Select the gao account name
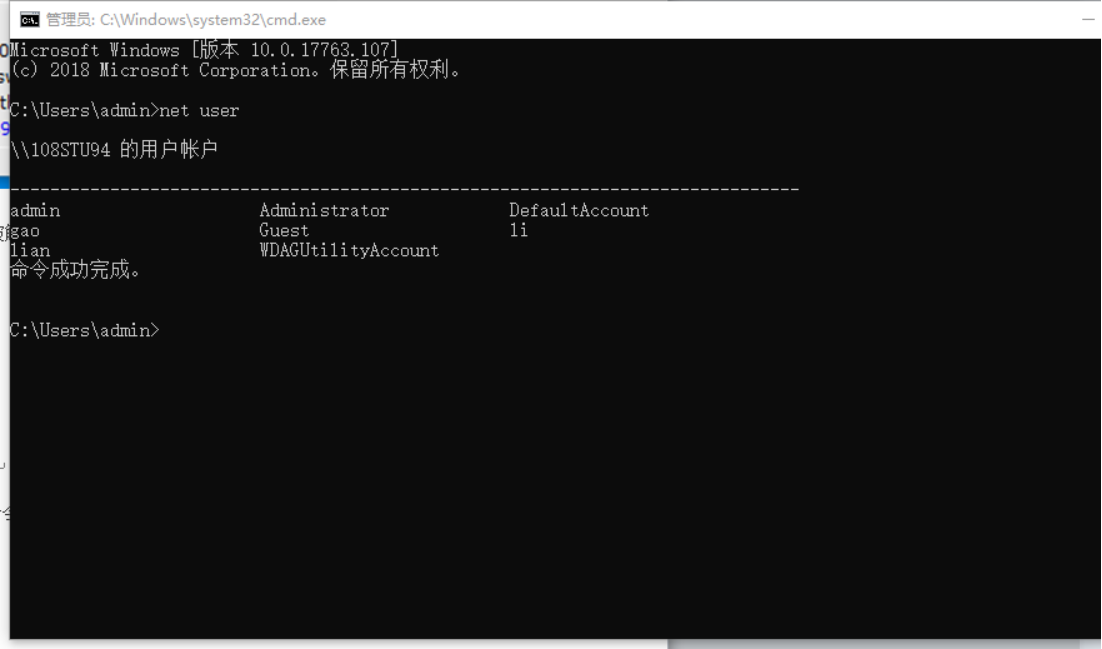1102x649 pixels. [25, 231]
